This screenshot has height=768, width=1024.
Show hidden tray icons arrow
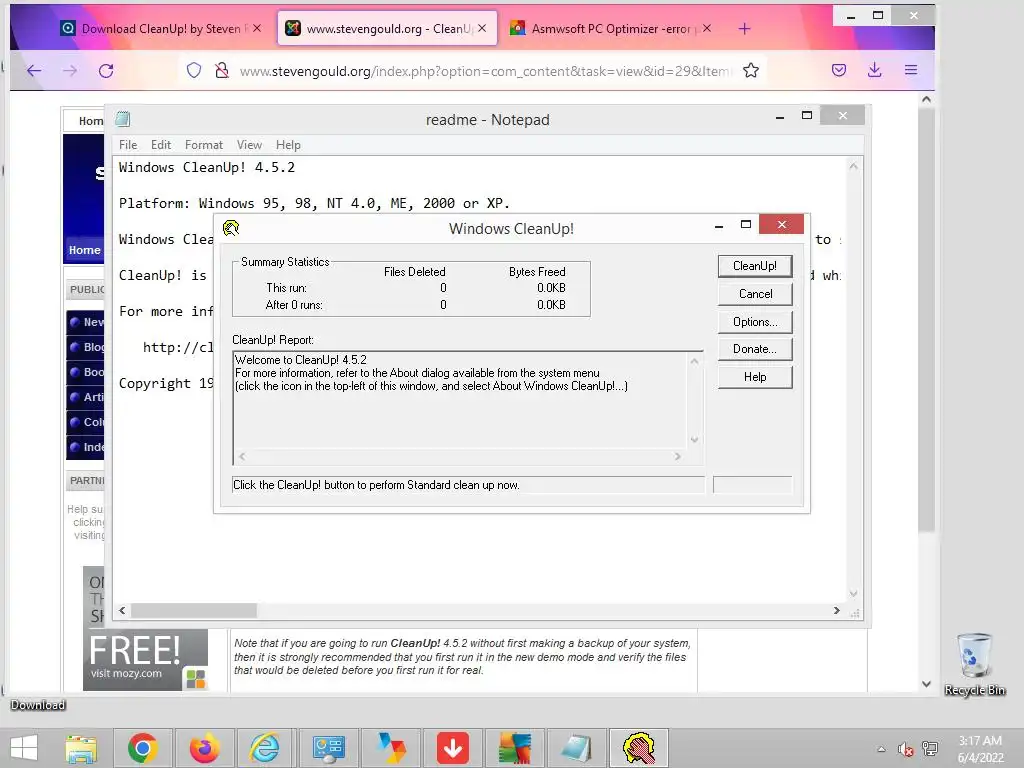881,749
